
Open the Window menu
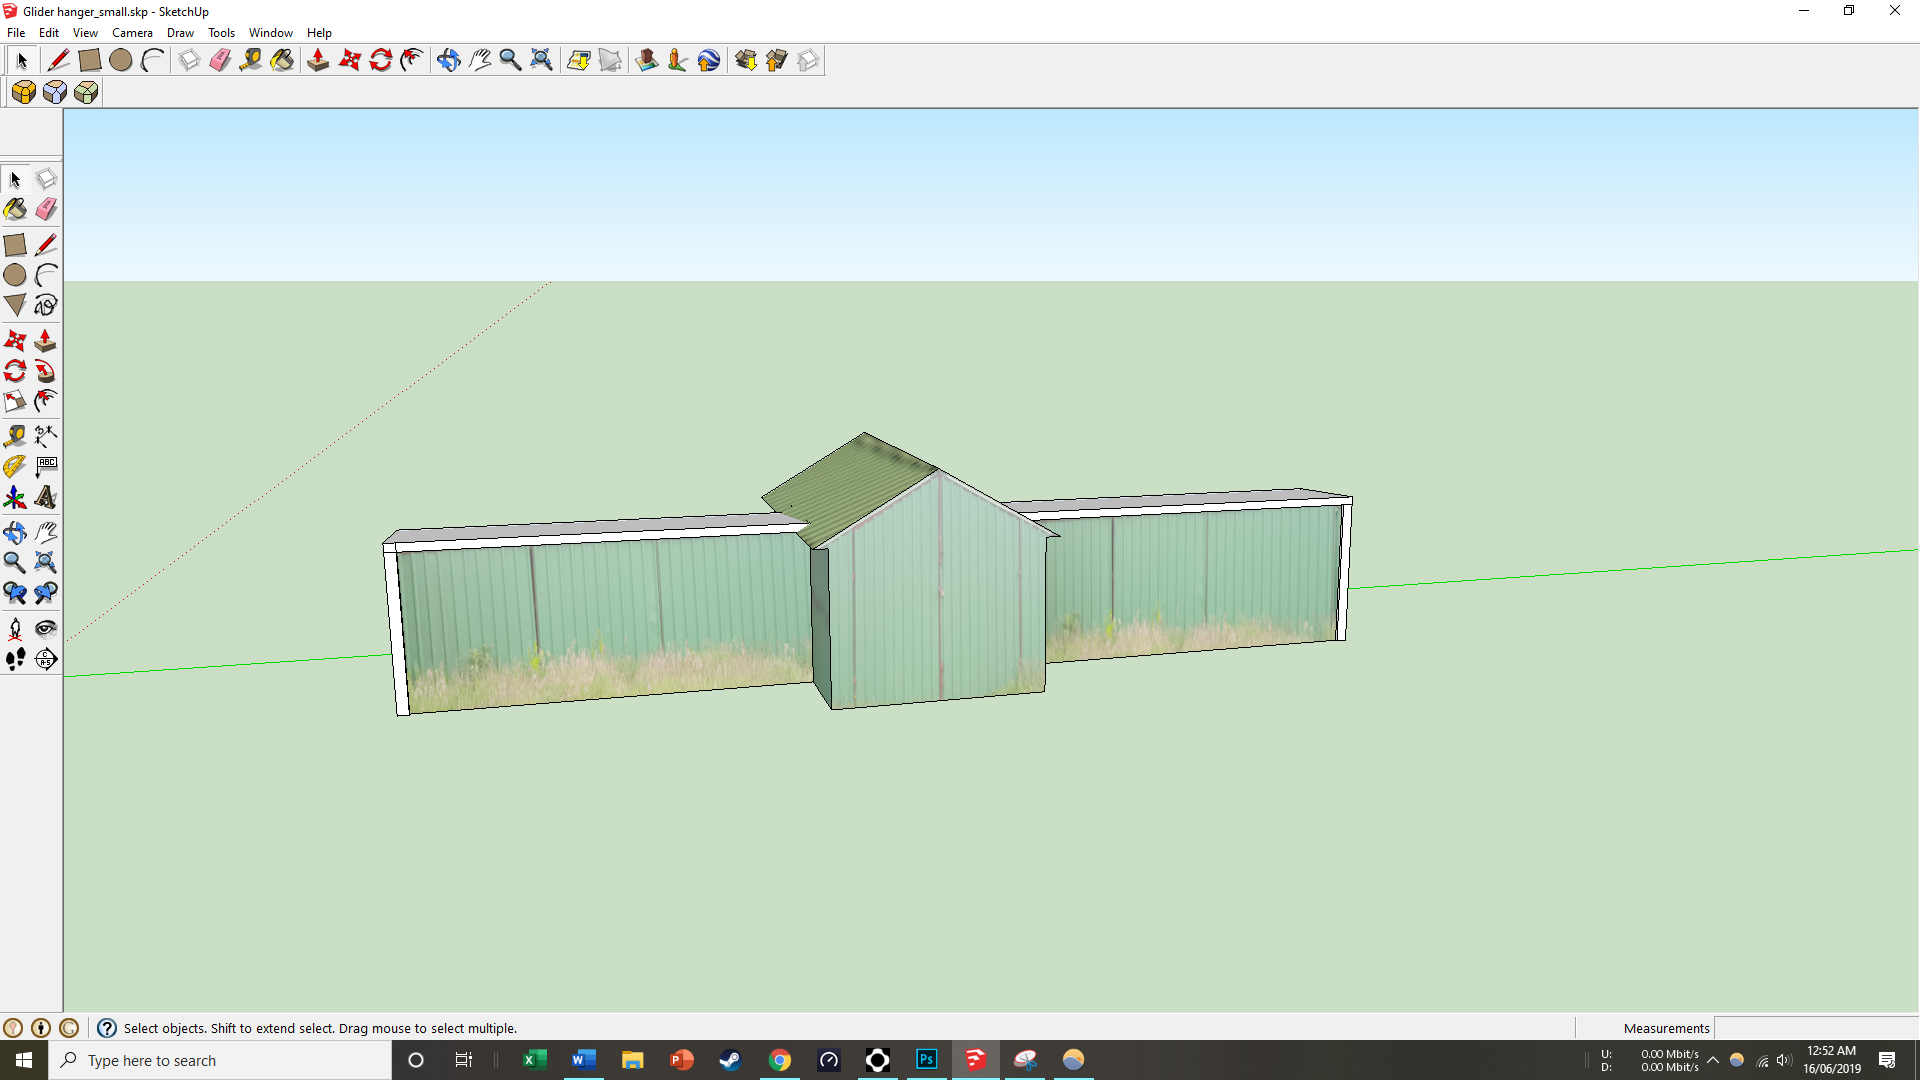[x=271, y=33]
